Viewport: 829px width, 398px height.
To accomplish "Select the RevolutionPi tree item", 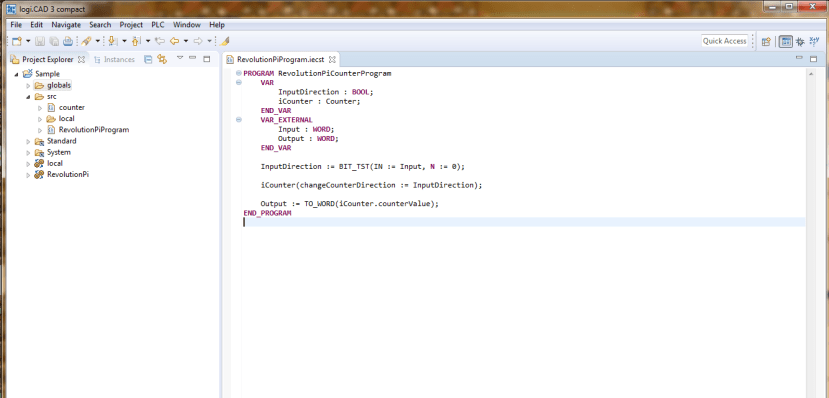I will coord(68,174).
